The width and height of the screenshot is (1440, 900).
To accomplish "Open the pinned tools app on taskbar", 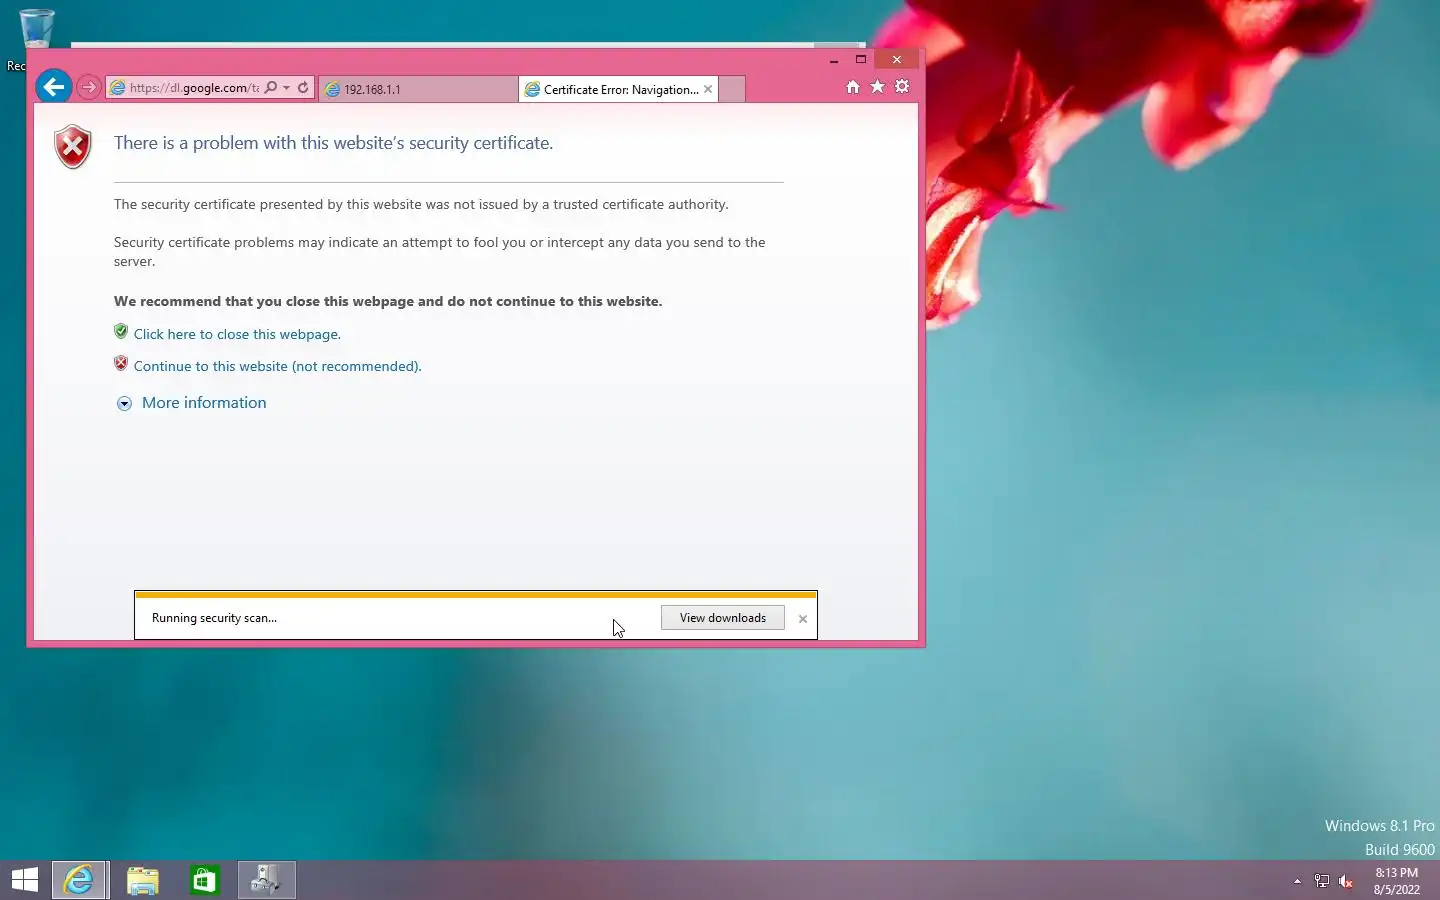I will coord(266,880).
